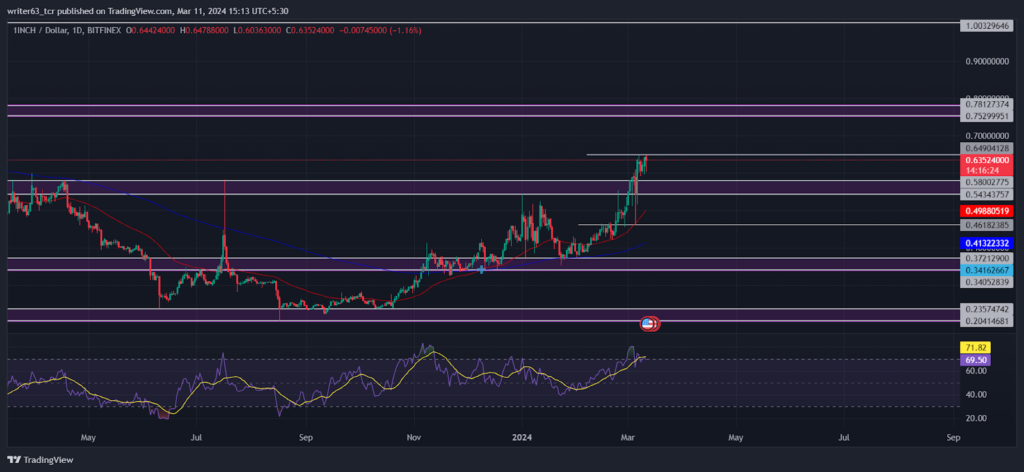This screenshot has width=1024, height=472.
Task: Click the Mar label on the time axis
Action: click(628, 437)
